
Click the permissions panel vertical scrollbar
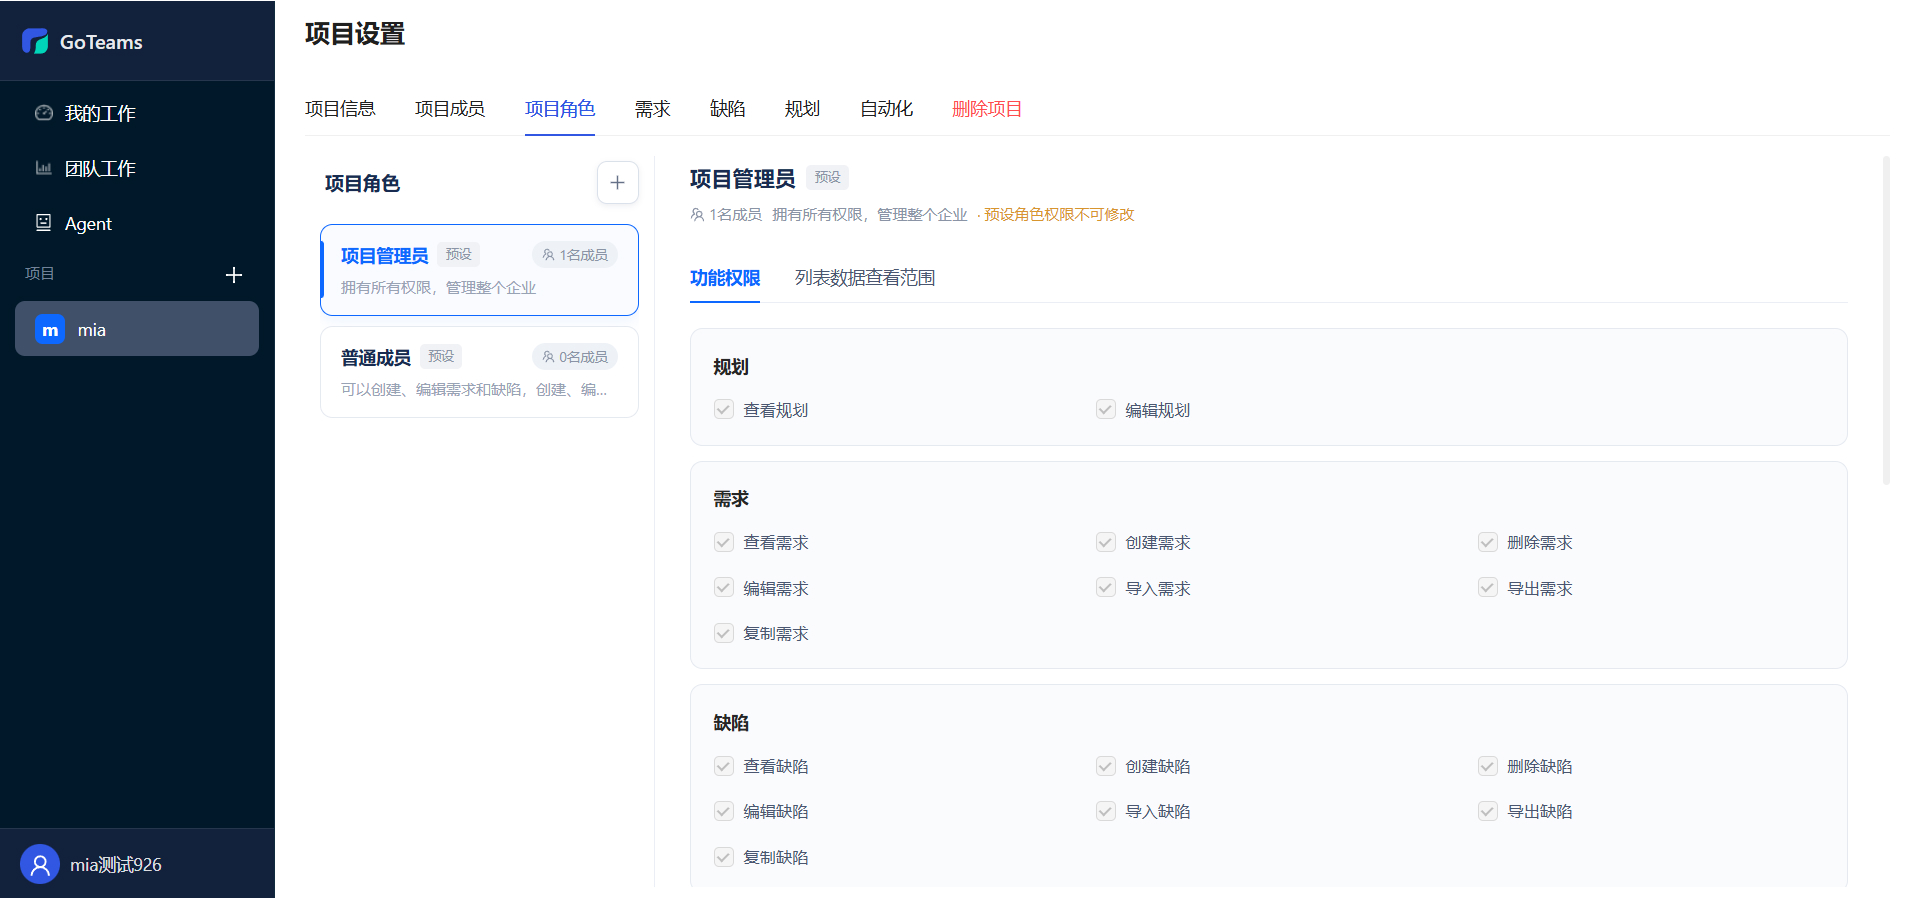click(x=1886, y=320)
